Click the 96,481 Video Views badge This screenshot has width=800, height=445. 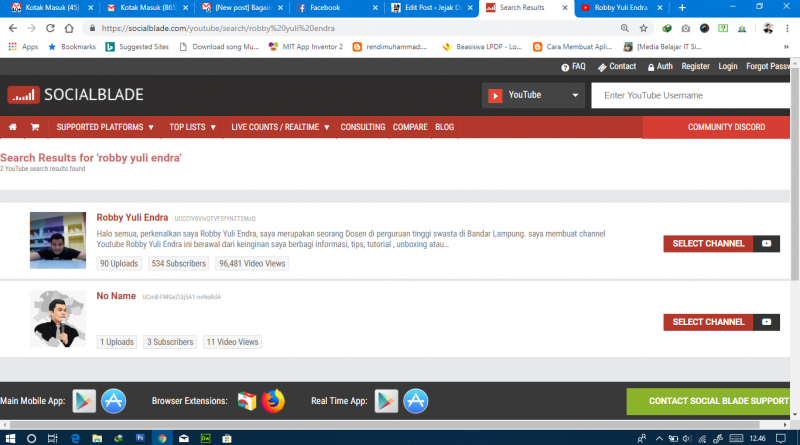(x=252, y=263)
